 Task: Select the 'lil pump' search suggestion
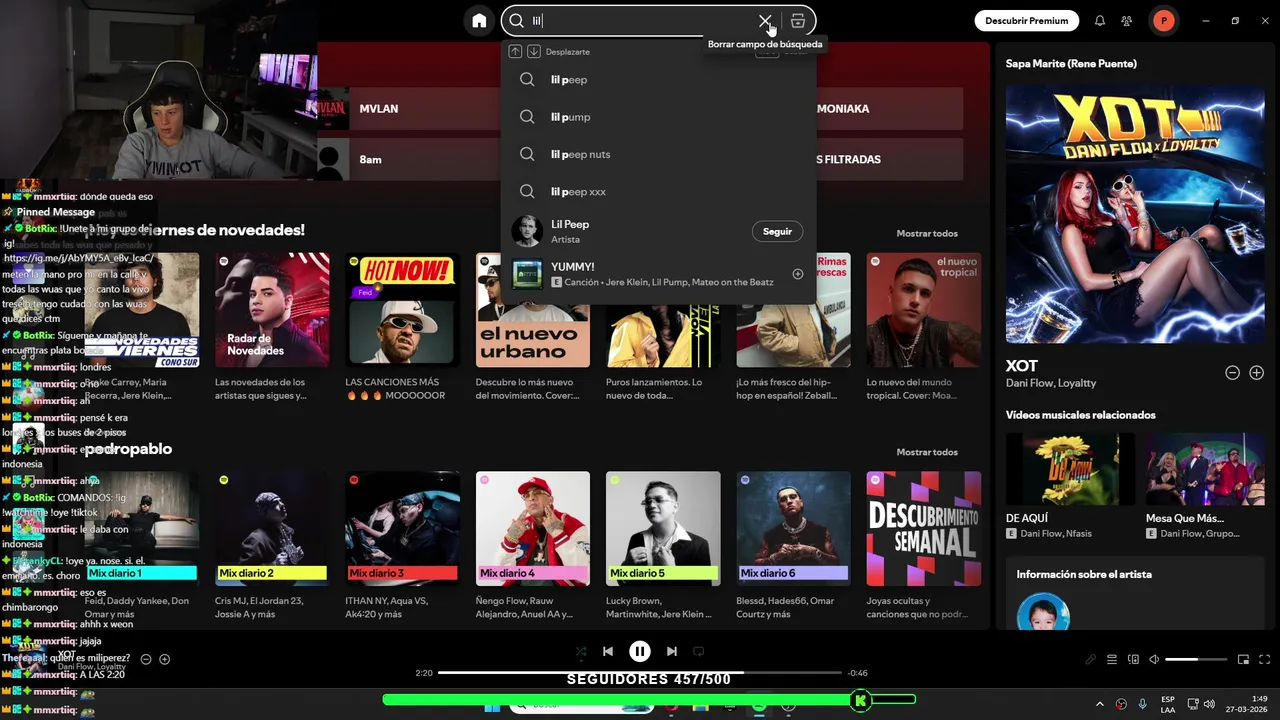659,117
